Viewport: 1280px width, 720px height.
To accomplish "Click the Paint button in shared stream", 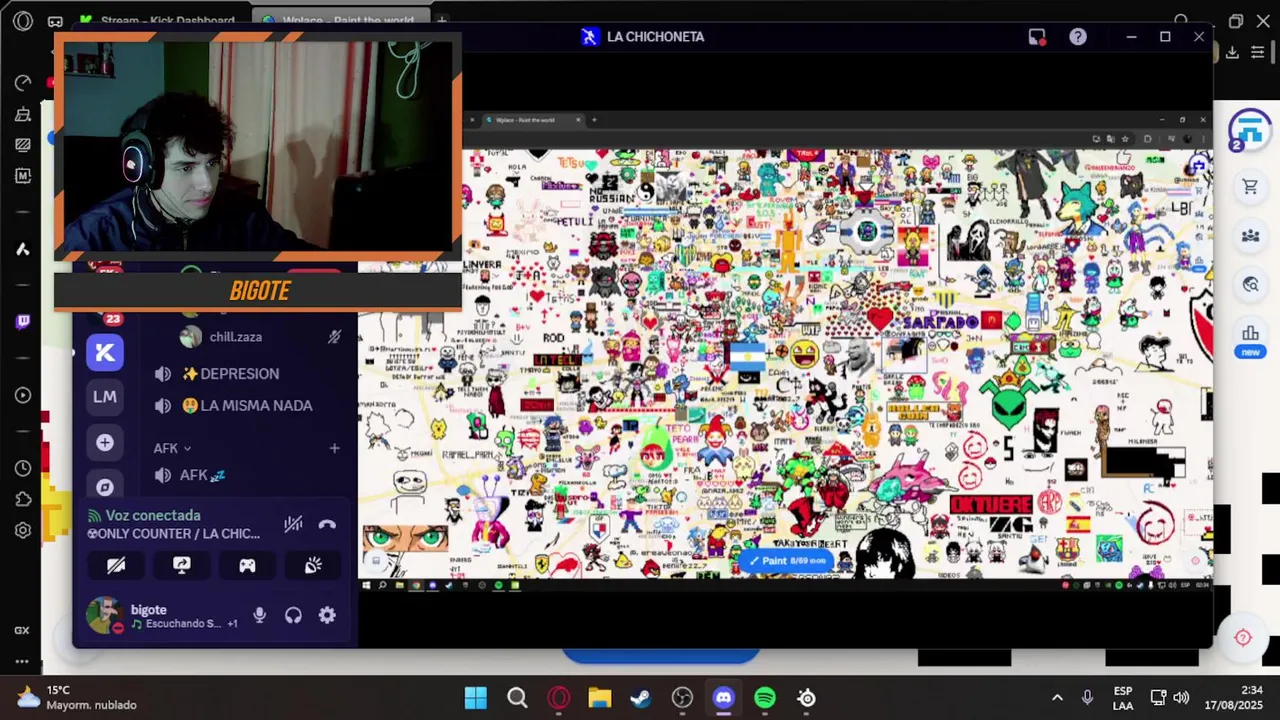I will [788, 561].
